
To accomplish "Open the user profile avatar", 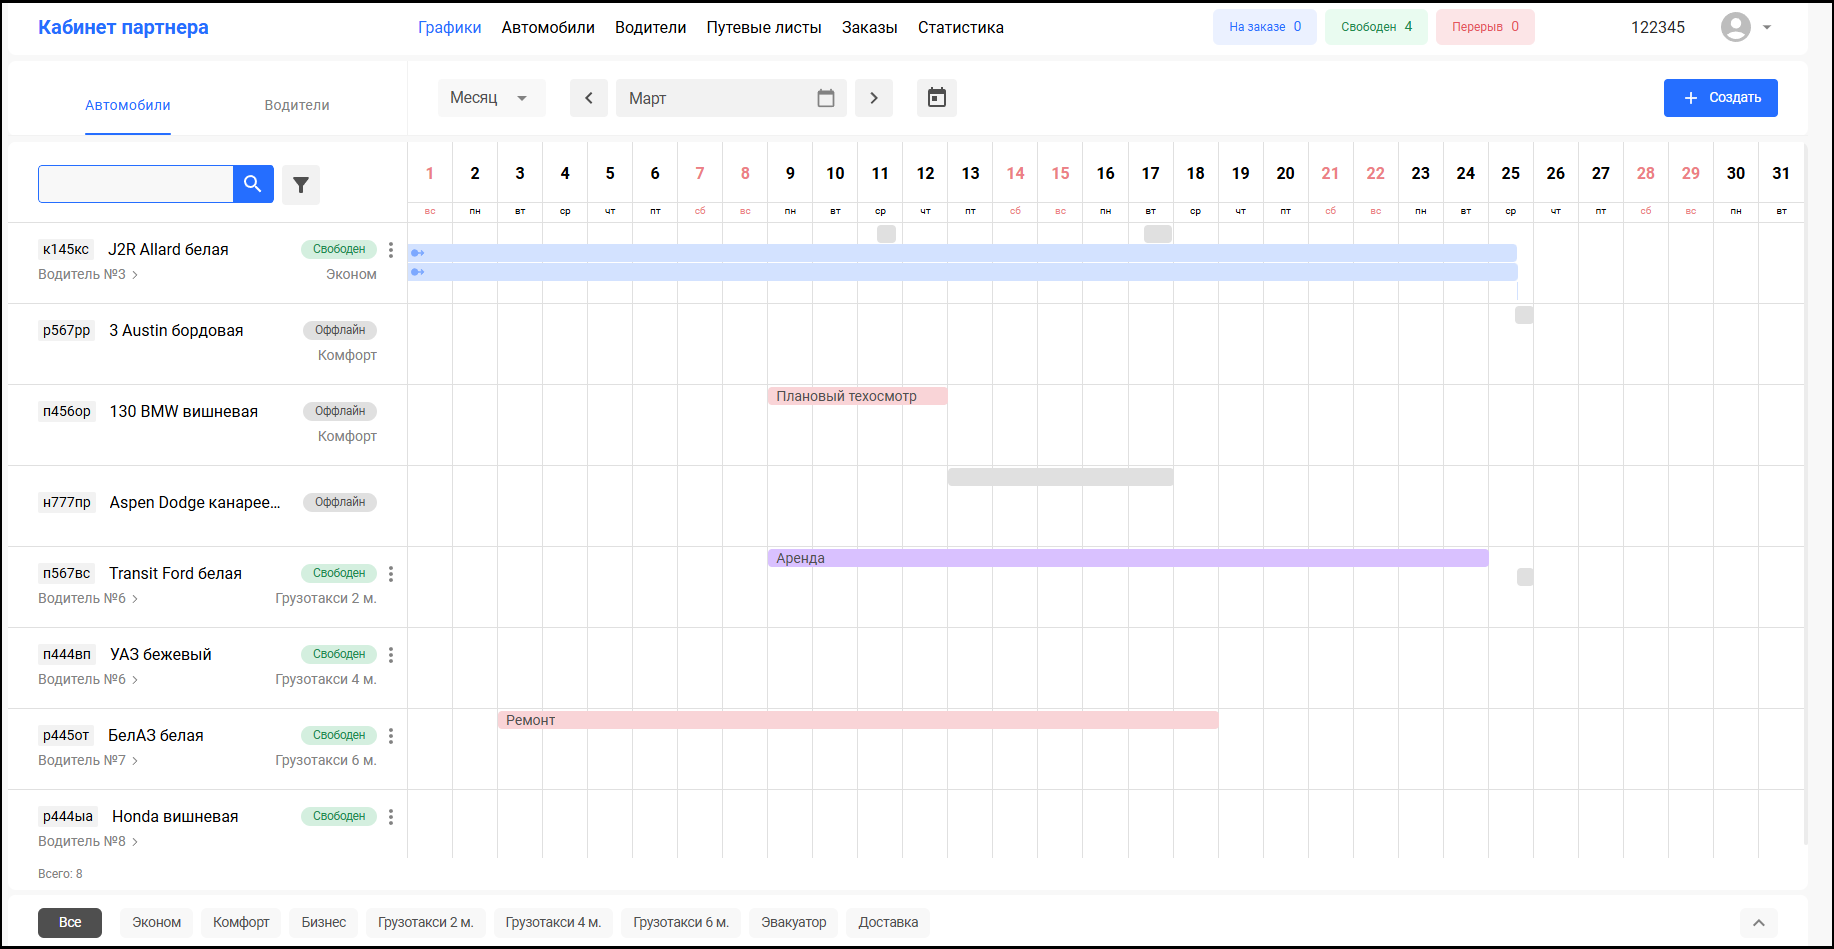I will coord(1736,27).
